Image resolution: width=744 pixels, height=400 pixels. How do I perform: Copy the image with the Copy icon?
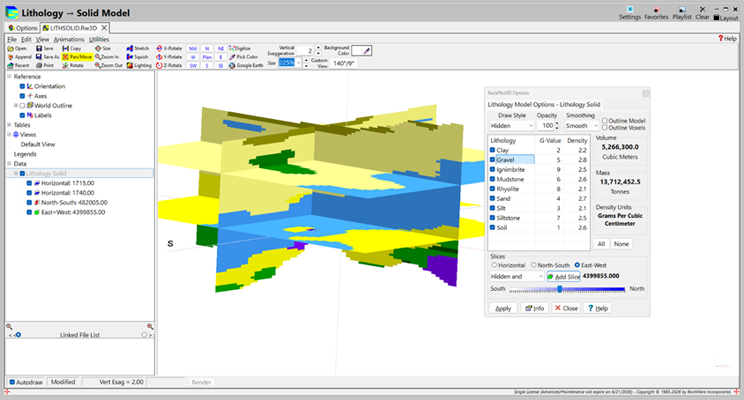pos(72,48)
